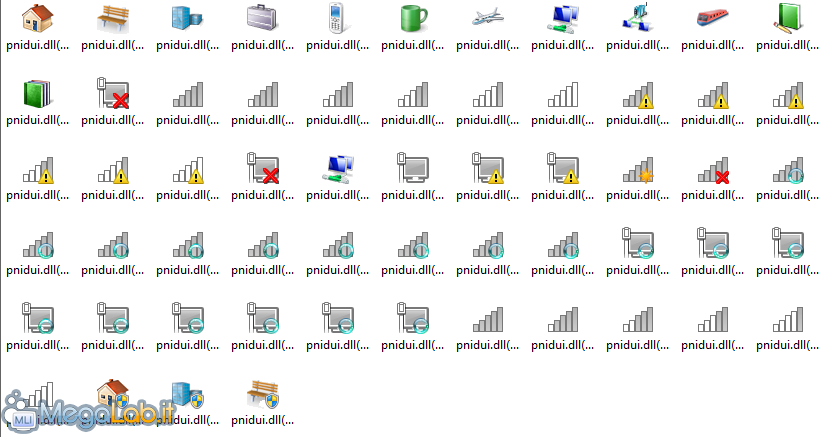Select the red train icon

click(712, 18)
